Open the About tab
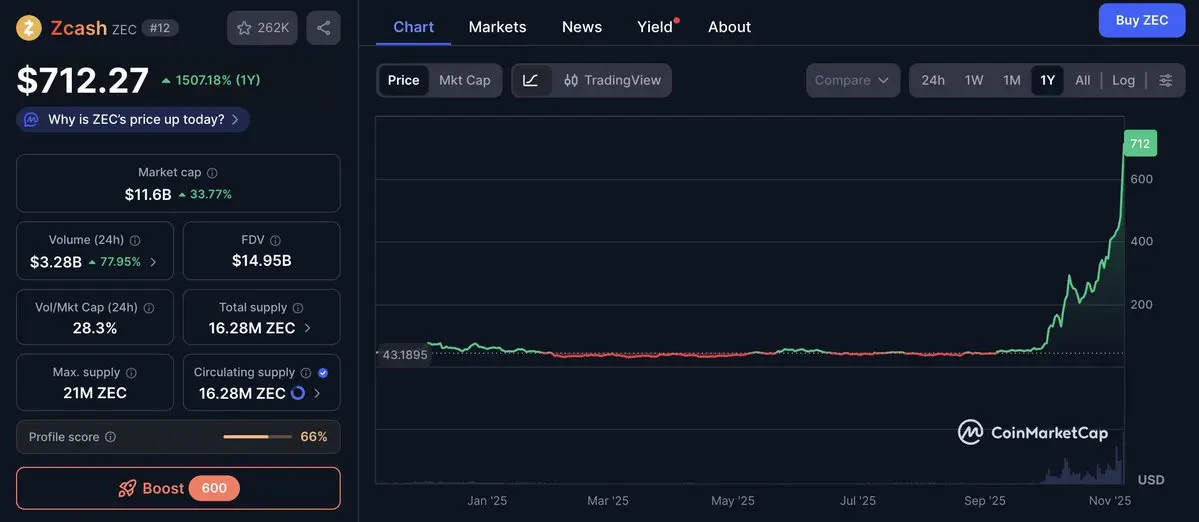Viewport: 1199px width, 522px height. (729, 27)
